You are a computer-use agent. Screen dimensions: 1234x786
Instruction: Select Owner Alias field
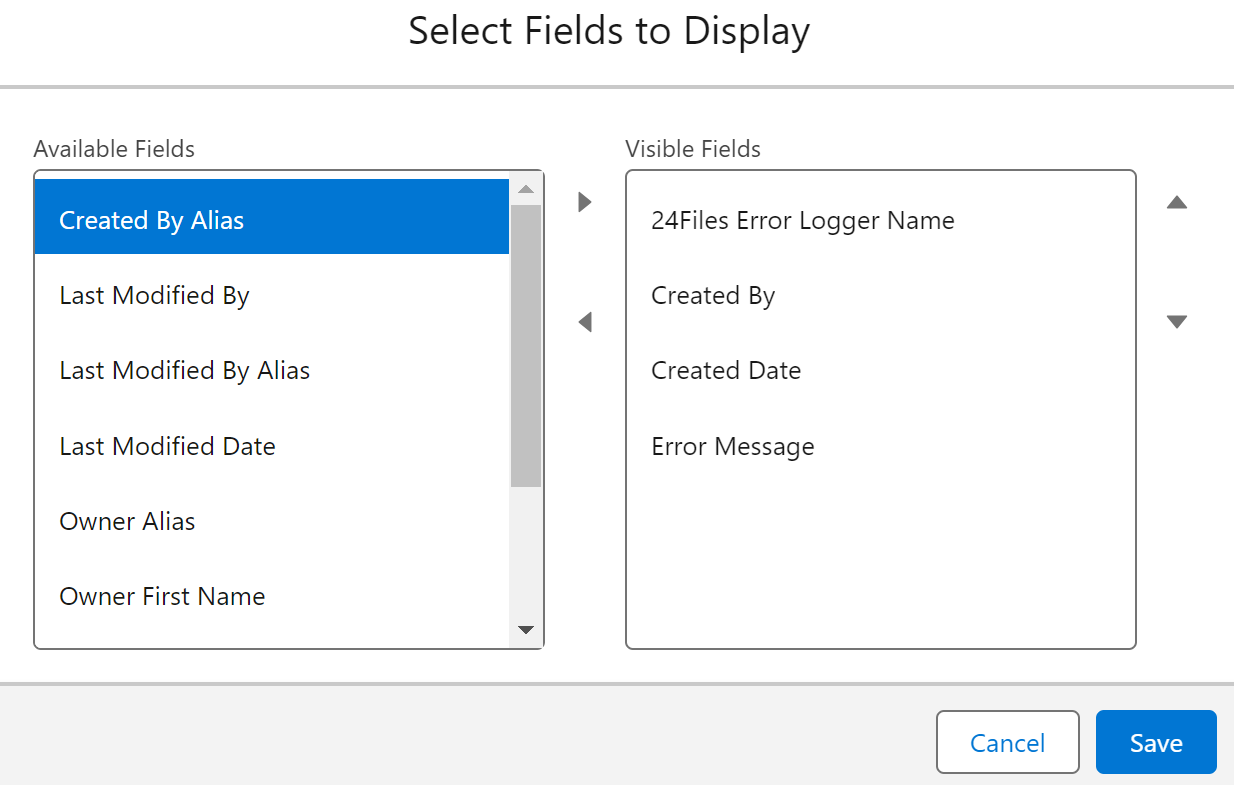pos(271,521)
